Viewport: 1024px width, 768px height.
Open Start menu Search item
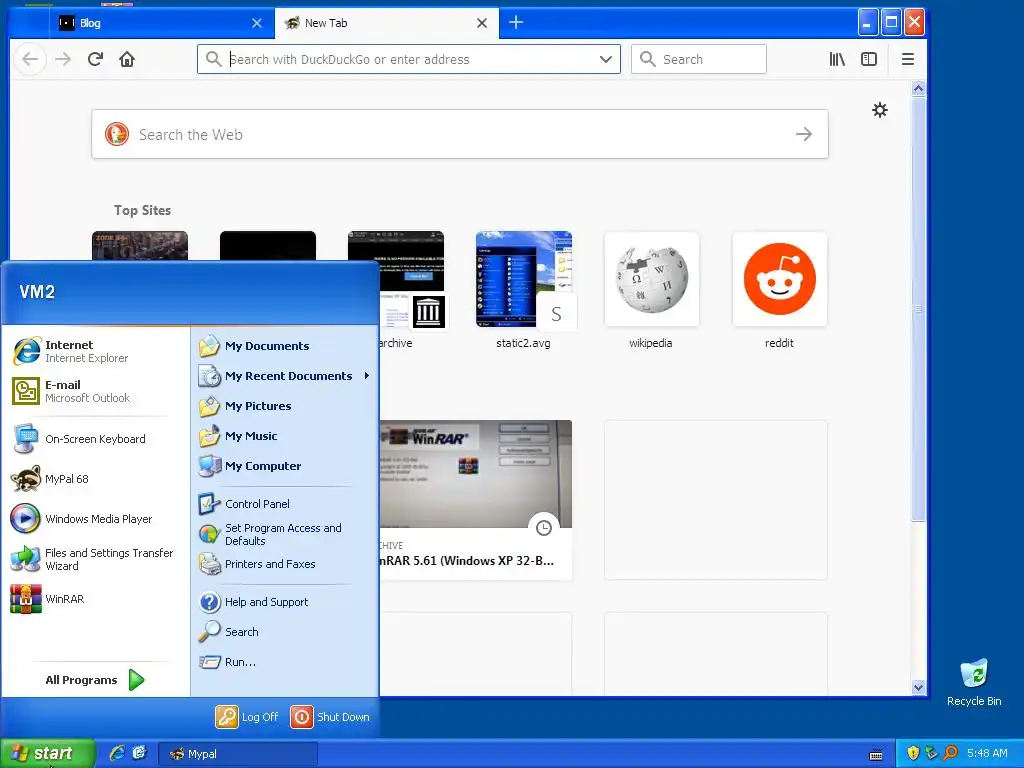point(285,632)
